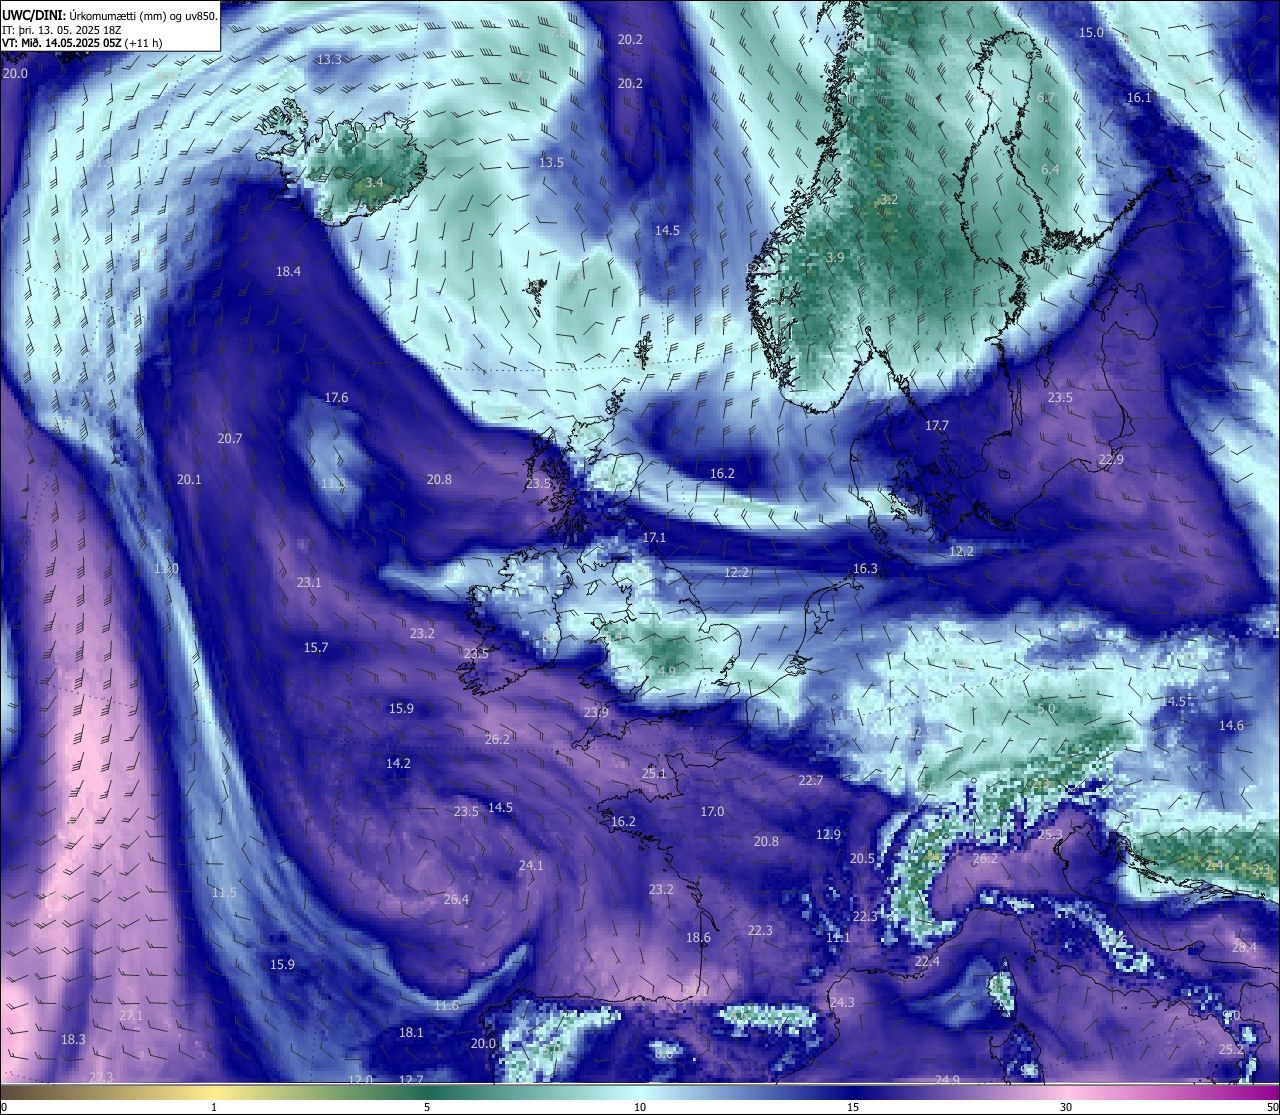Click the 13.5 value east of Iceland
The height and width of the screenshot is (1115, 1280).
(551, 162)
